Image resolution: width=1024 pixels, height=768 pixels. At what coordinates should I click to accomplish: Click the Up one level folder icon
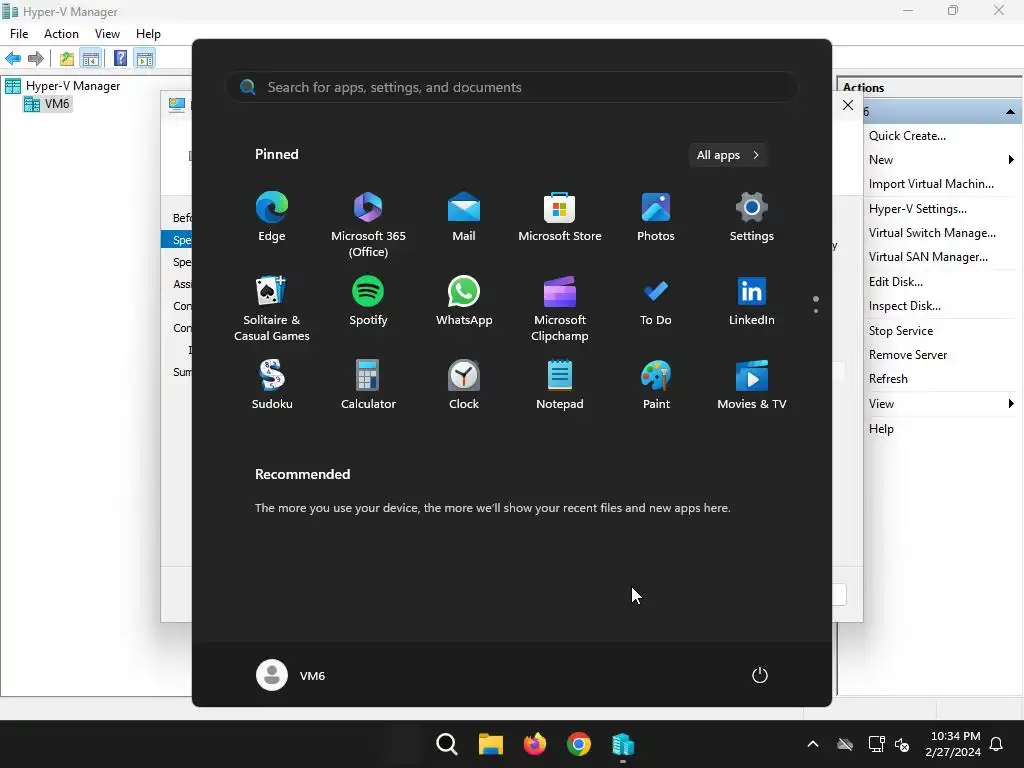pos(67,59)
